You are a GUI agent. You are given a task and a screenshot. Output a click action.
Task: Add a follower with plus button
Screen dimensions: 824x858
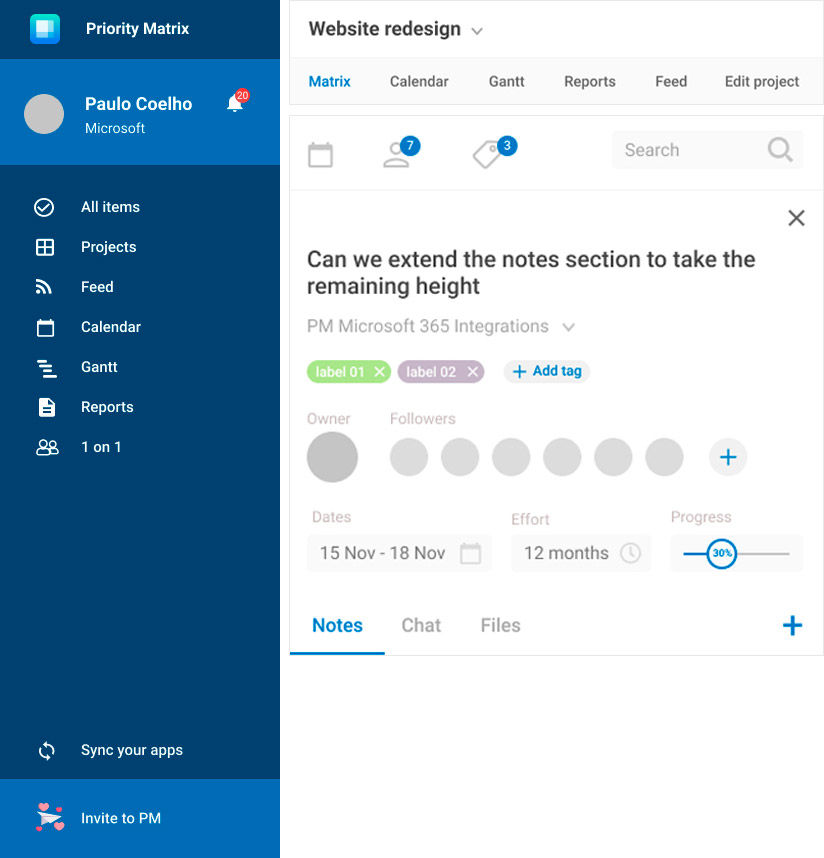tap(728, 457)
